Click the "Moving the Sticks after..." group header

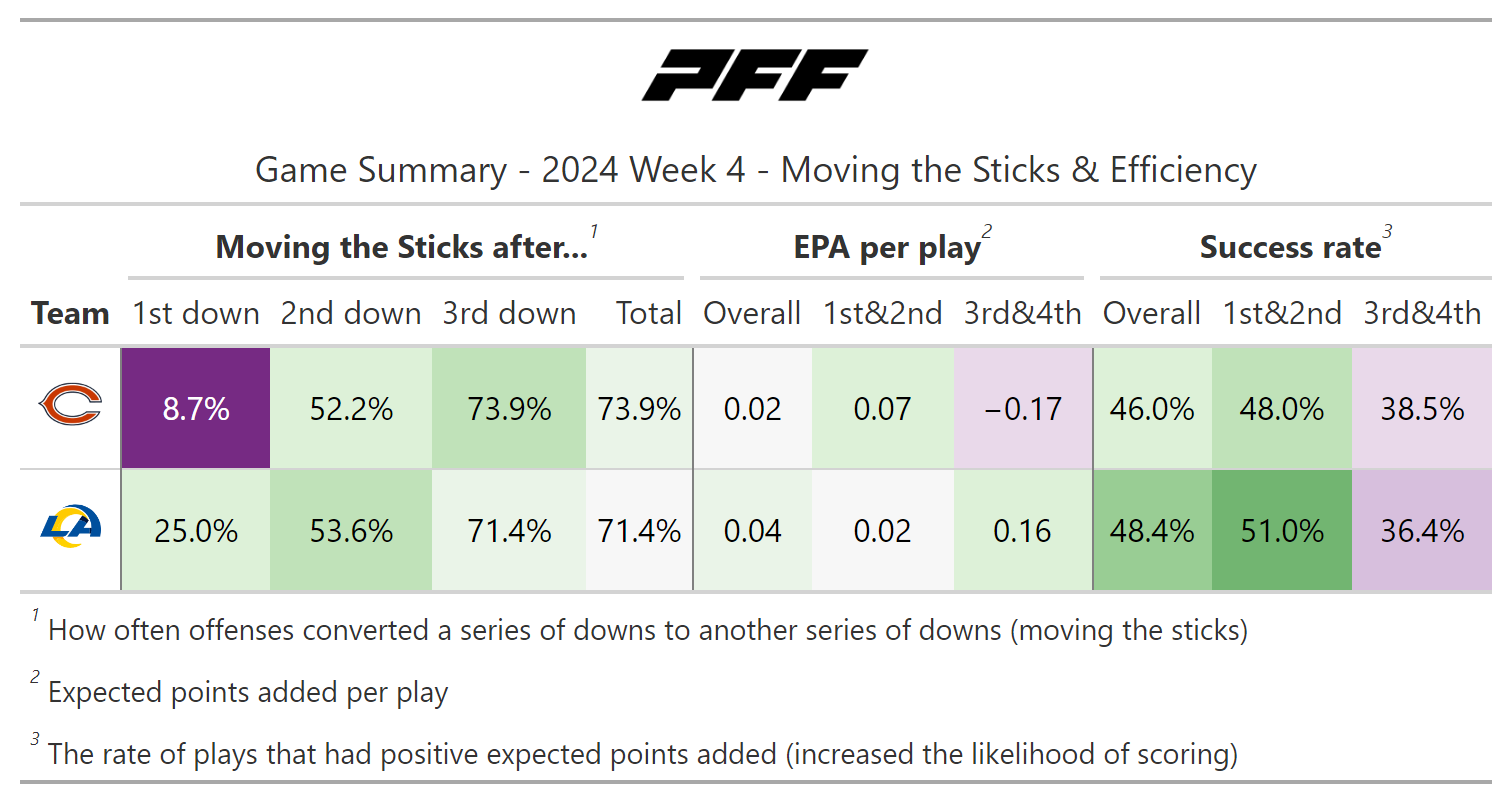402,247
